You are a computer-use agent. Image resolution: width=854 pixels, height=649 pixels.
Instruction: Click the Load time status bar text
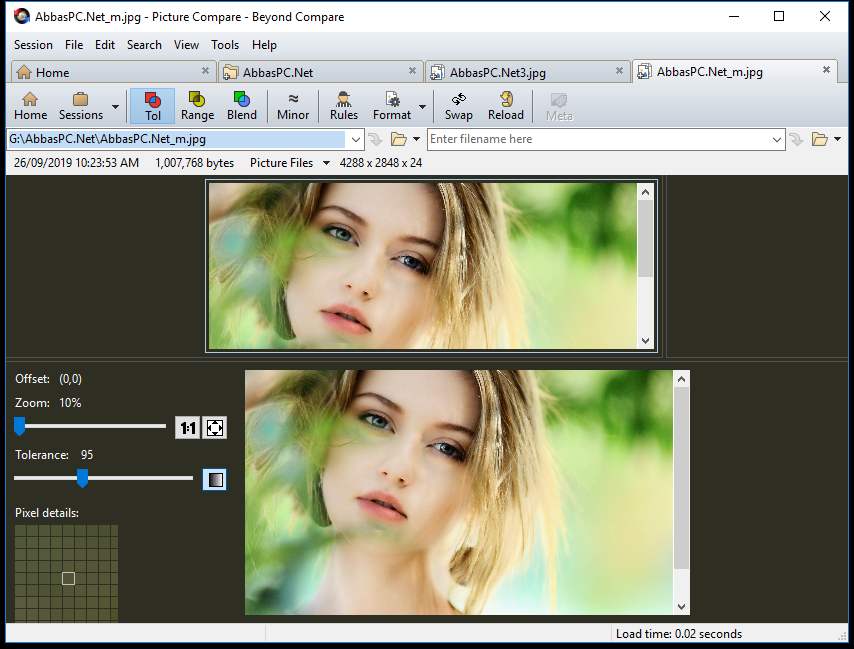click(679, 634)
